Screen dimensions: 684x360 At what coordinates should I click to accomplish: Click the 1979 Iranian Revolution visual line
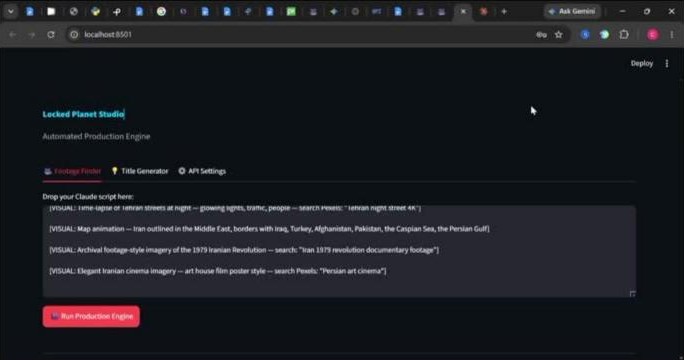(x=244, y=250)
